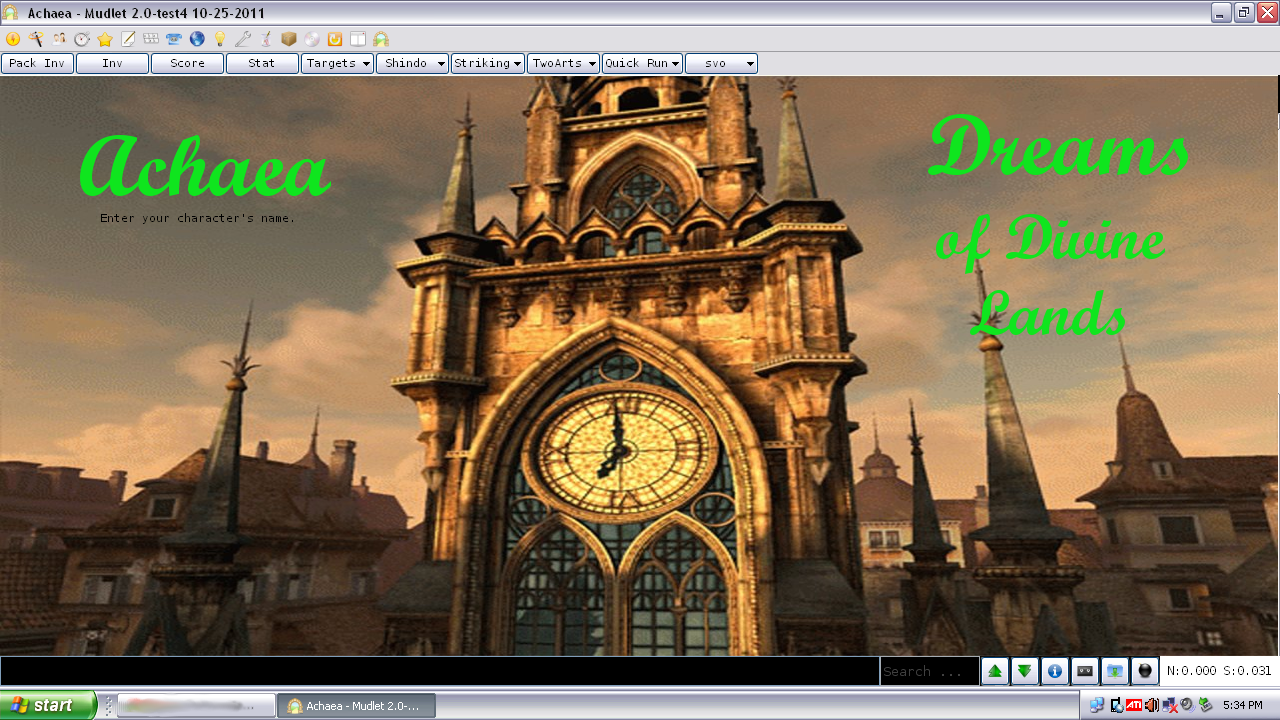
Task: Toggle logging with the folder download icon
Action: click(1115, 671)
